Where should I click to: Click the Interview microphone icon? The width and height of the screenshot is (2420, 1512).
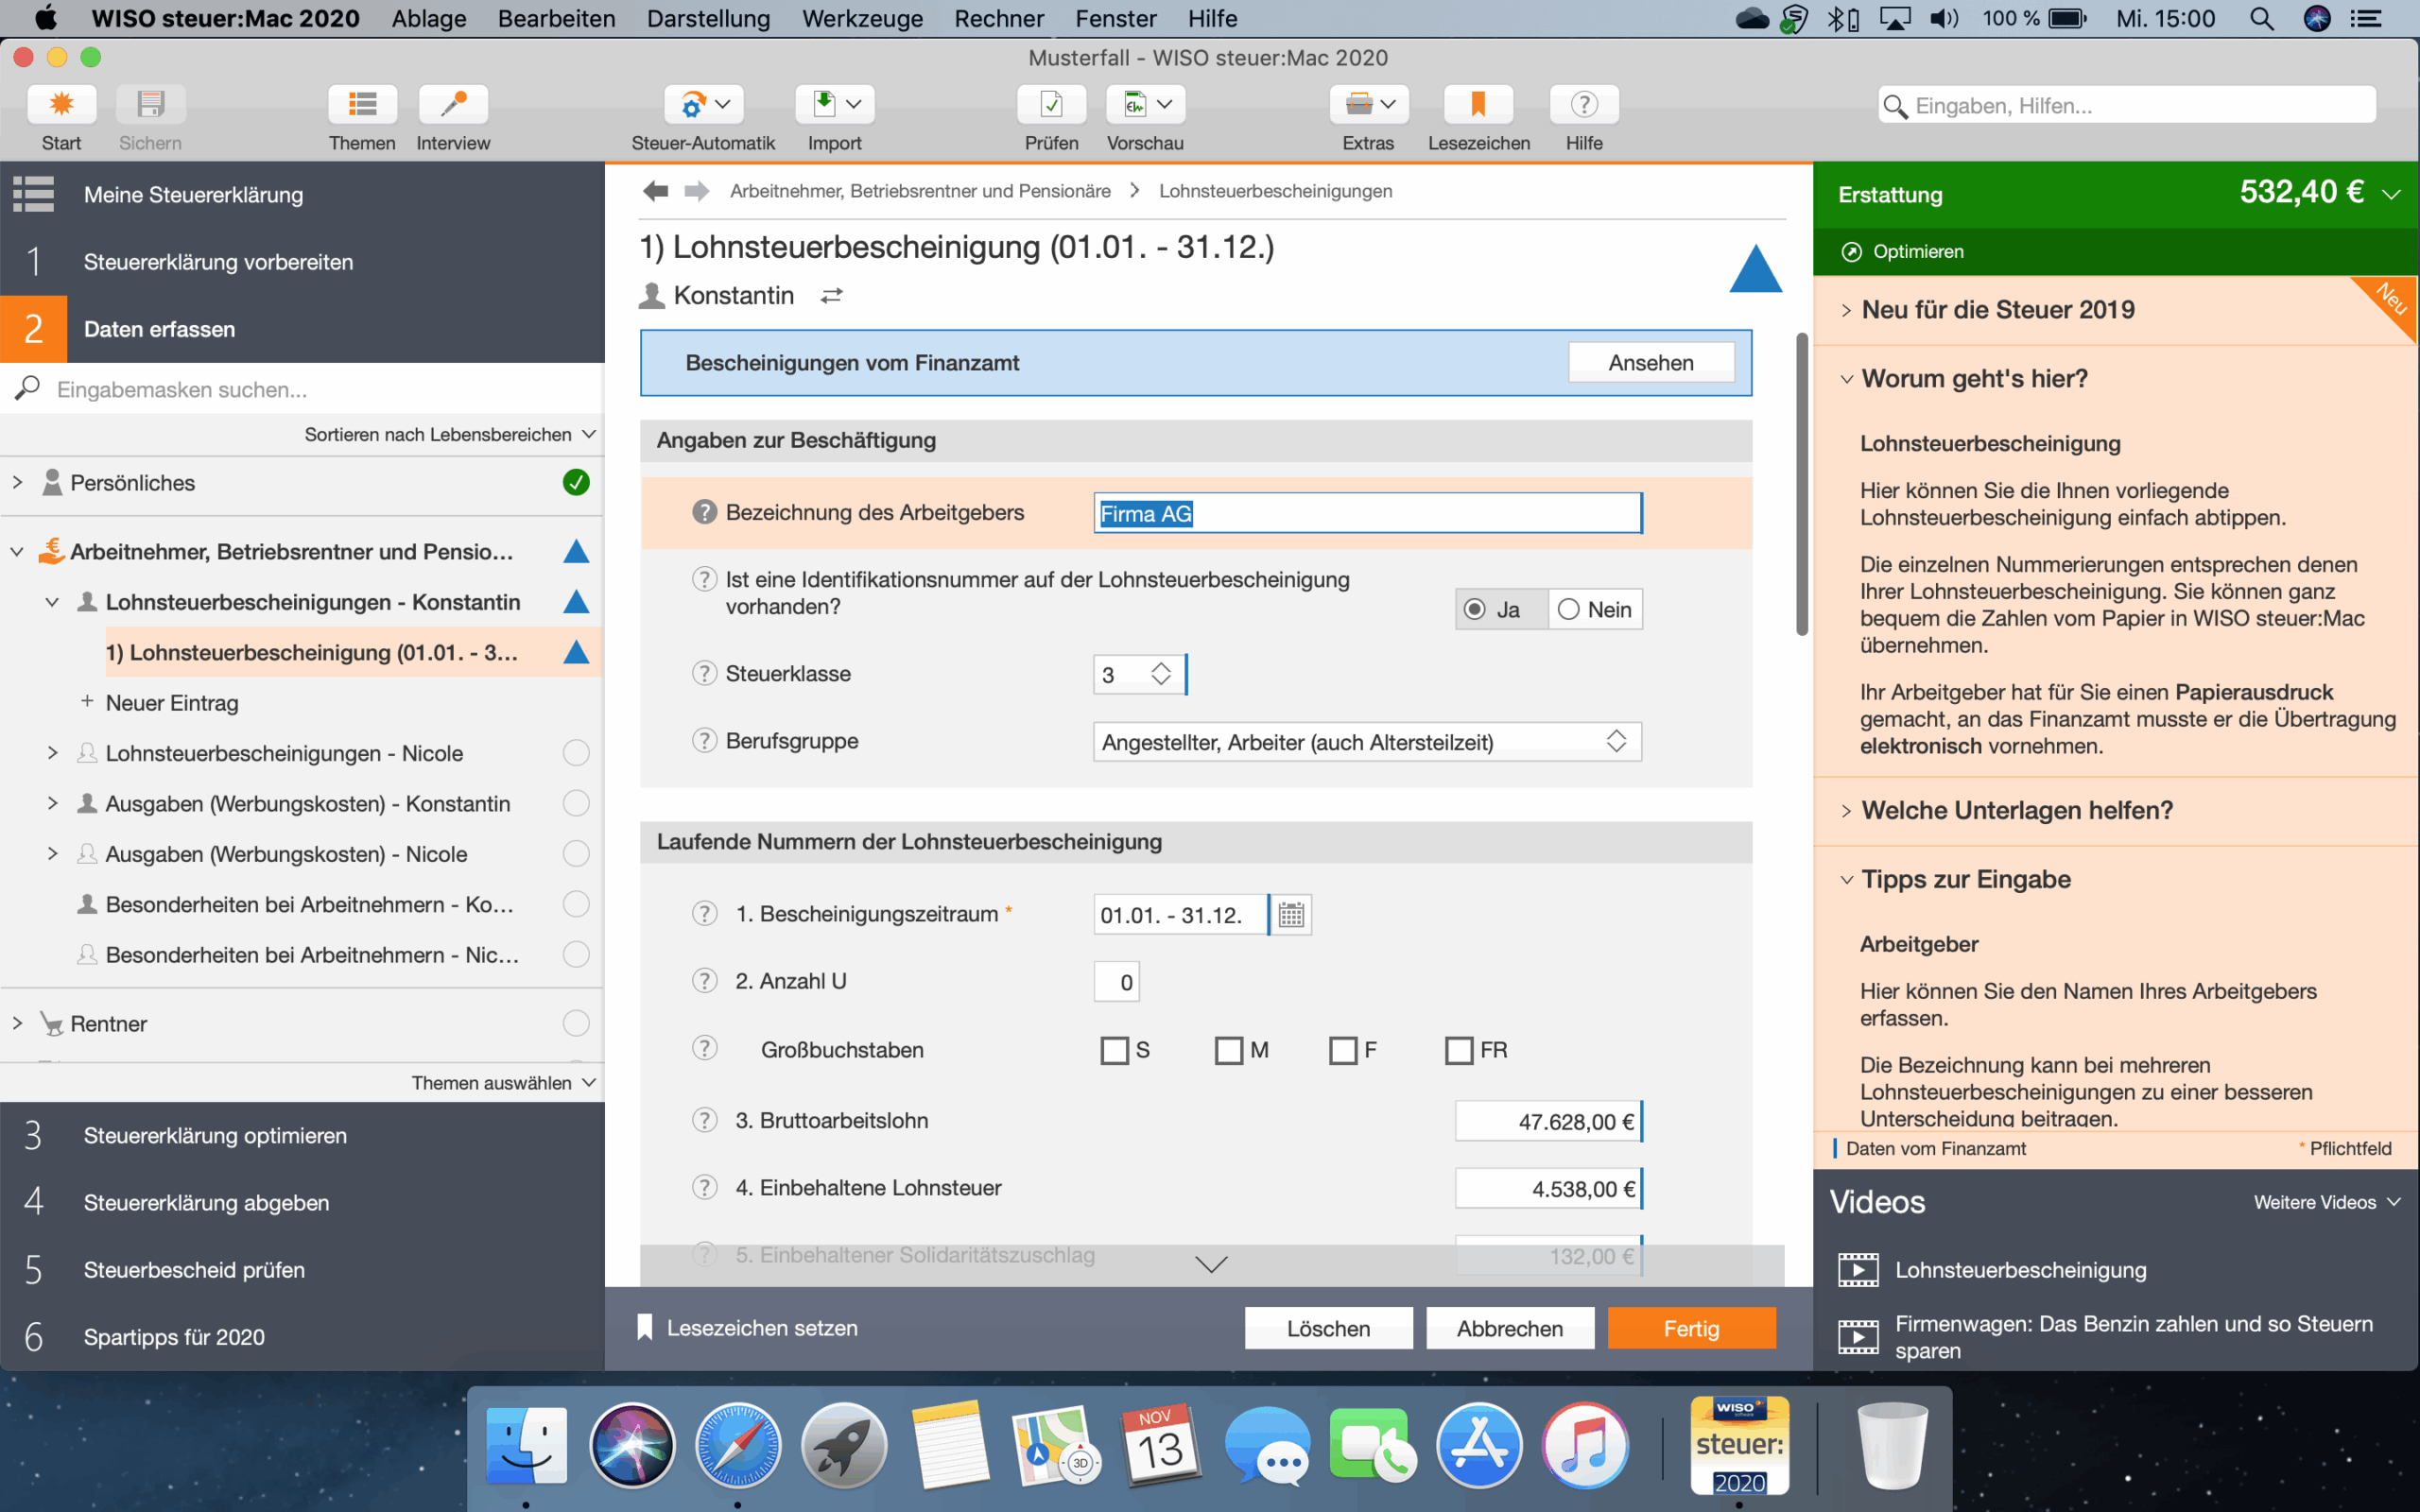click(453, 104)
